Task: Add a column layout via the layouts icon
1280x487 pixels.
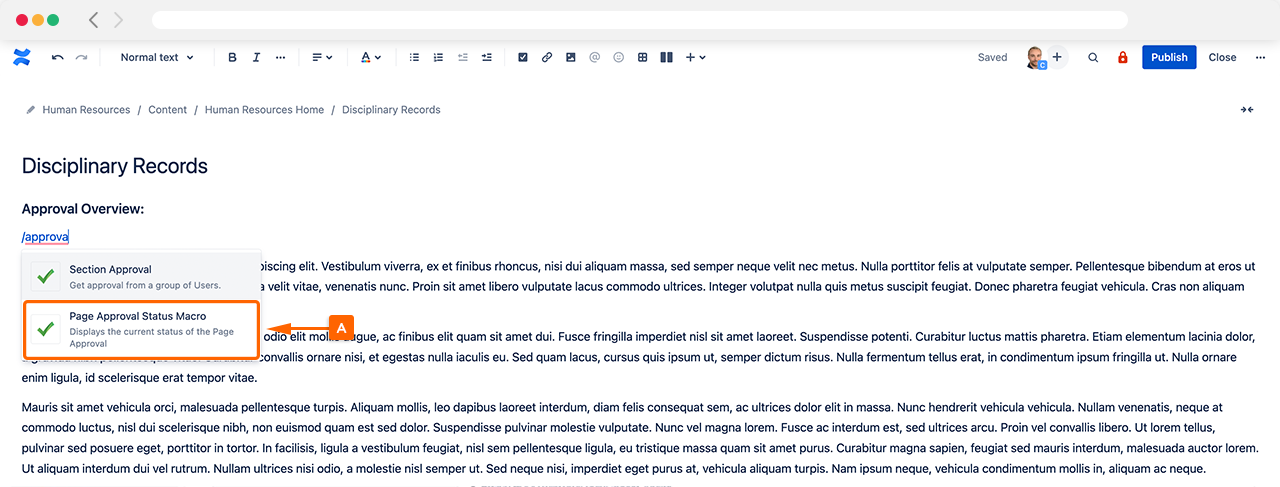Action: pos(667,58)
